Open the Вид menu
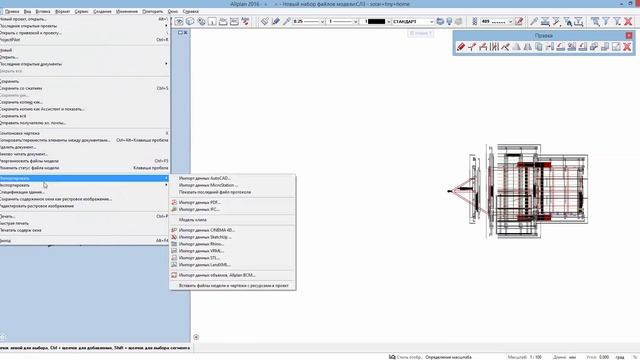Viewport: 640px width, 360px height. point(27,11)
